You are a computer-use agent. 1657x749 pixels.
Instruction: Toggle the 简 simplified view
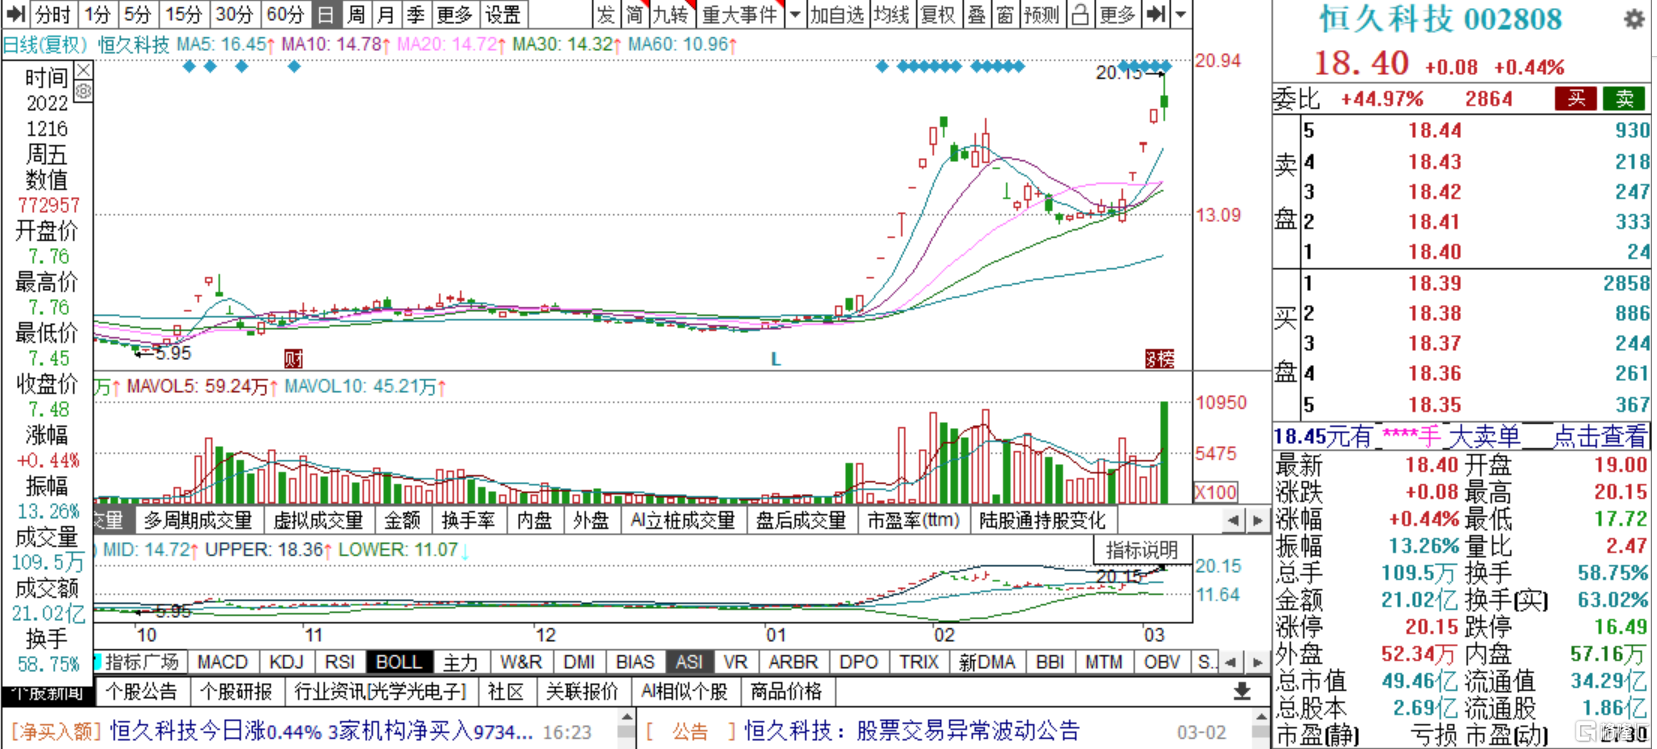(x=635, y=14)
